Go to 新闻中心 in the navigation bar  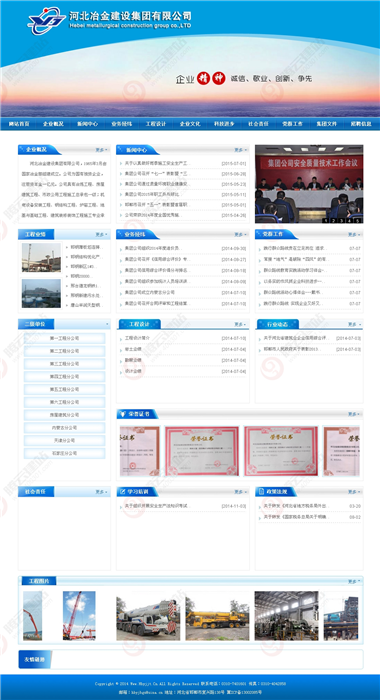(88, 124)
